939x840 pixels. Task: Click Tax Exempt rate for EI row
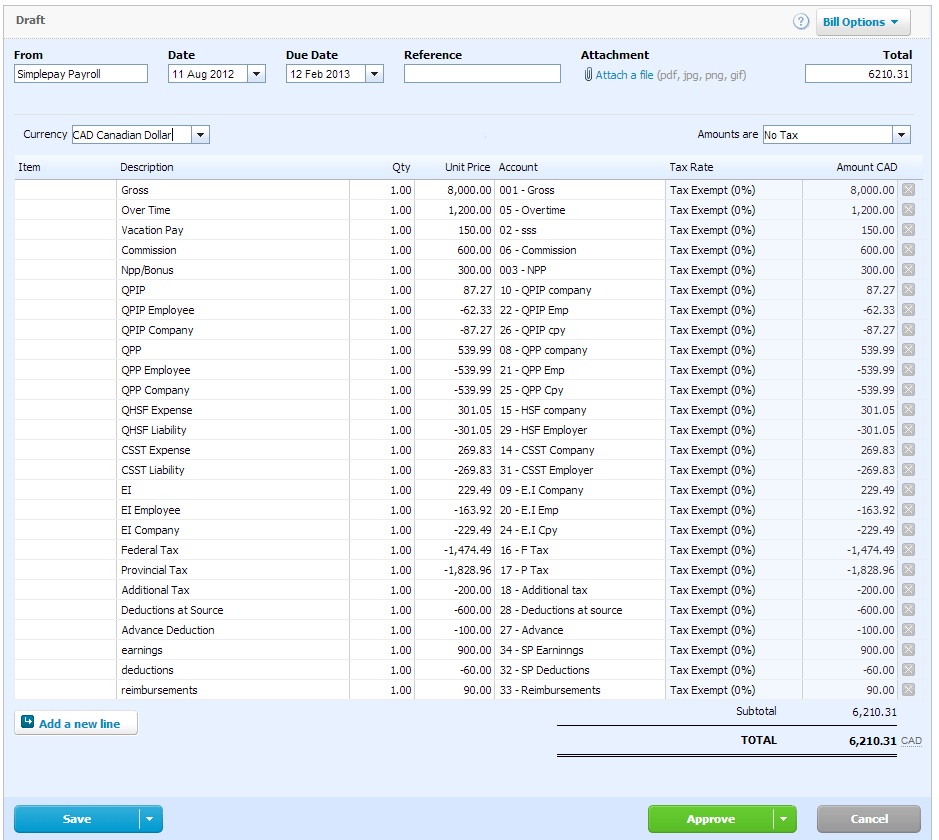click(734, 490)
